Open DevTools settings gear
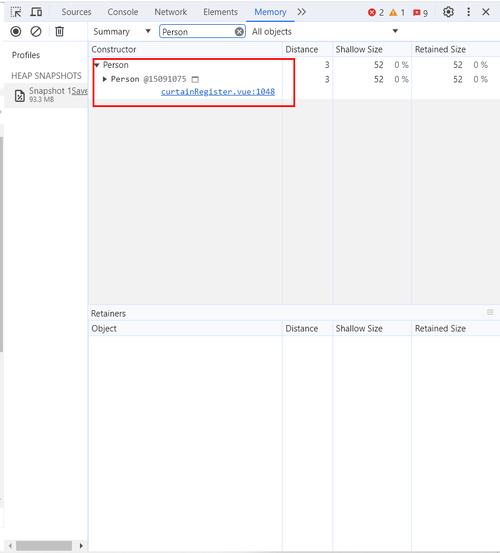 (x=448, y=12)
